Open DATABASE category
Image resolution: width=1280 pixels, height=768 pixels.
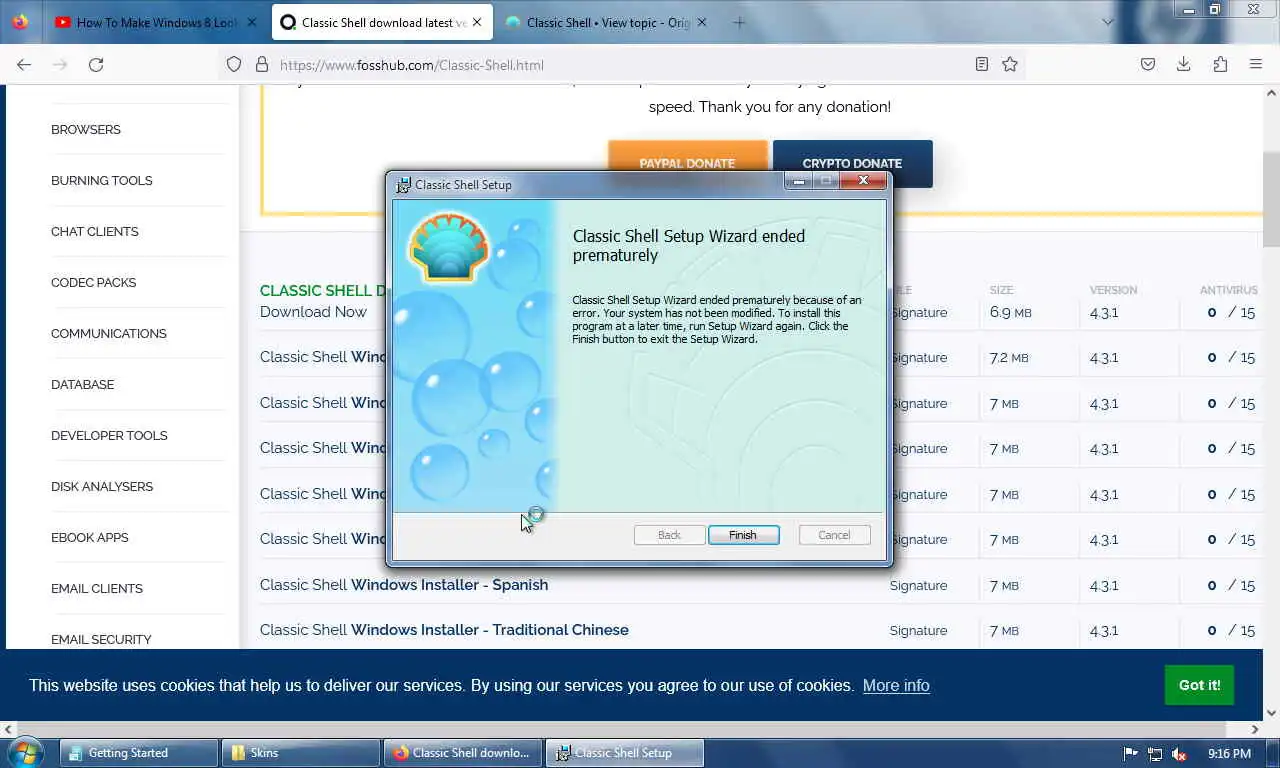click(83, 384)
